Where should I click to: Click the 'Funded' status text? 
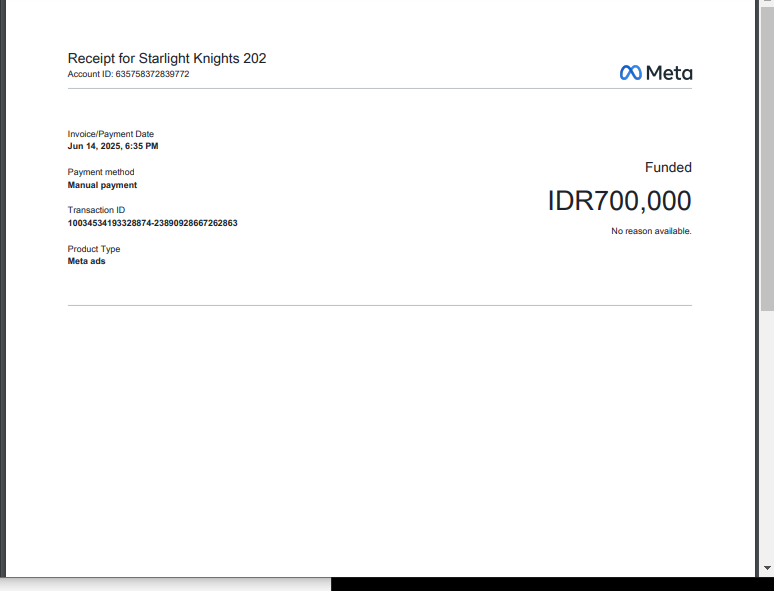pyautogui.click(x=668, y=168)
